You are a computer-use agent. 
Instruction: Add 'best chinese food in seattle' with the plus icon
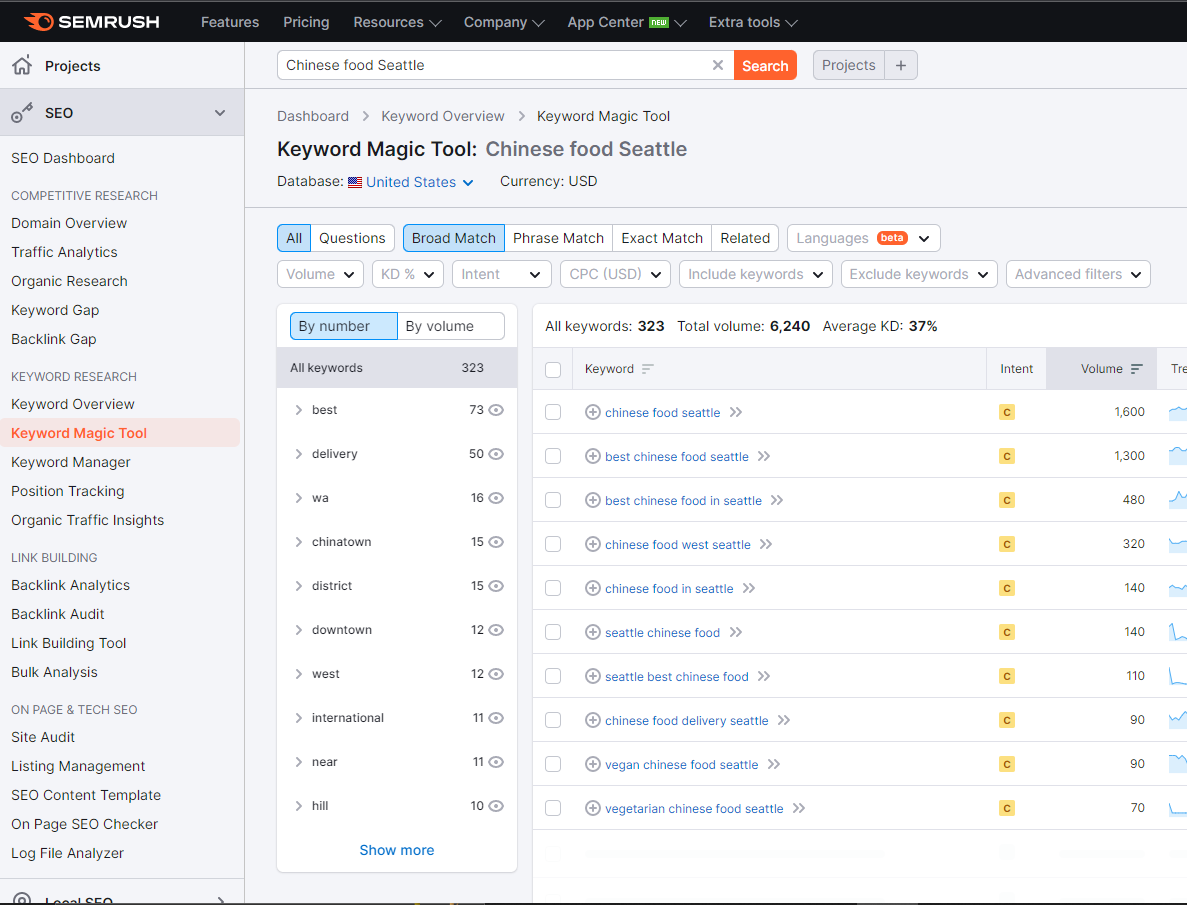pyautogui.click(x=593, y=500)
